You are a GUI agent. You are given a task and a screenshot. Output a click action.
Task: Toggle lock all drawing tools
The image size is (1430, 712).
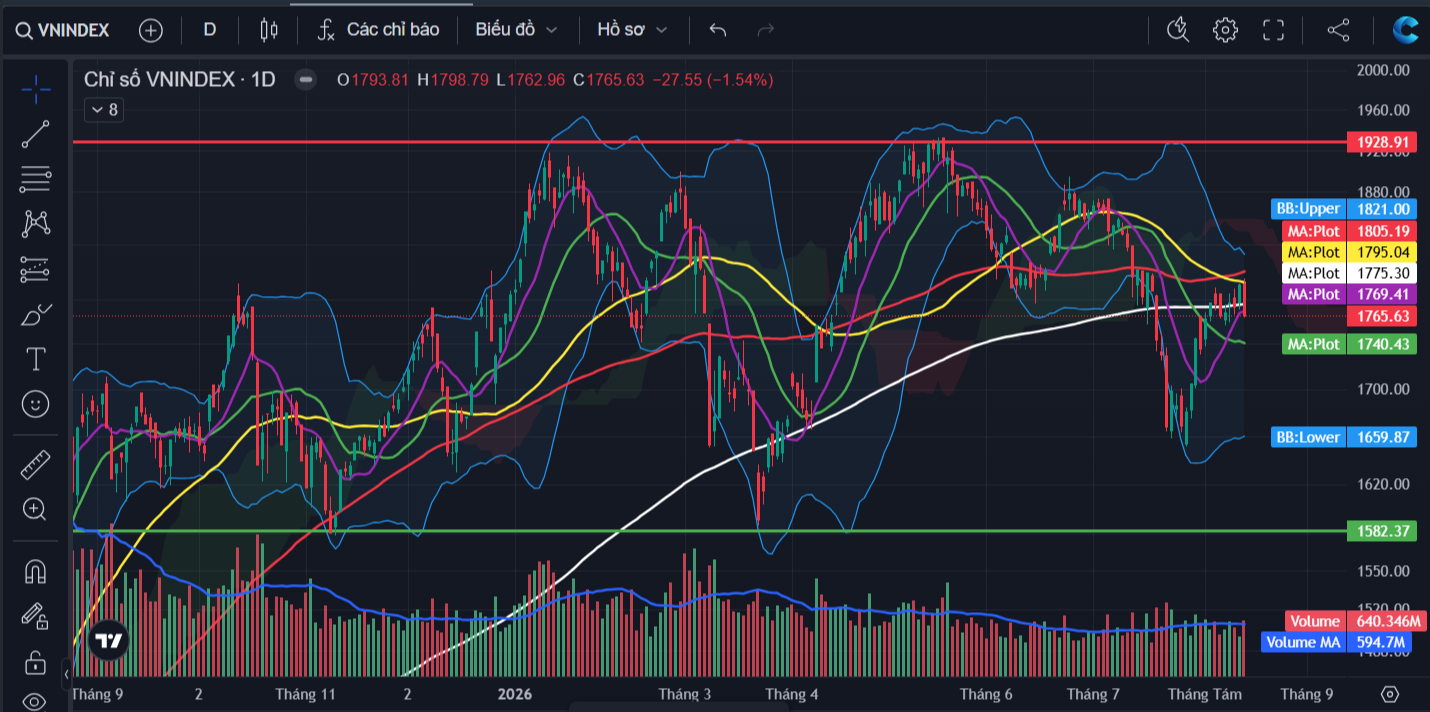click(36, 661)
